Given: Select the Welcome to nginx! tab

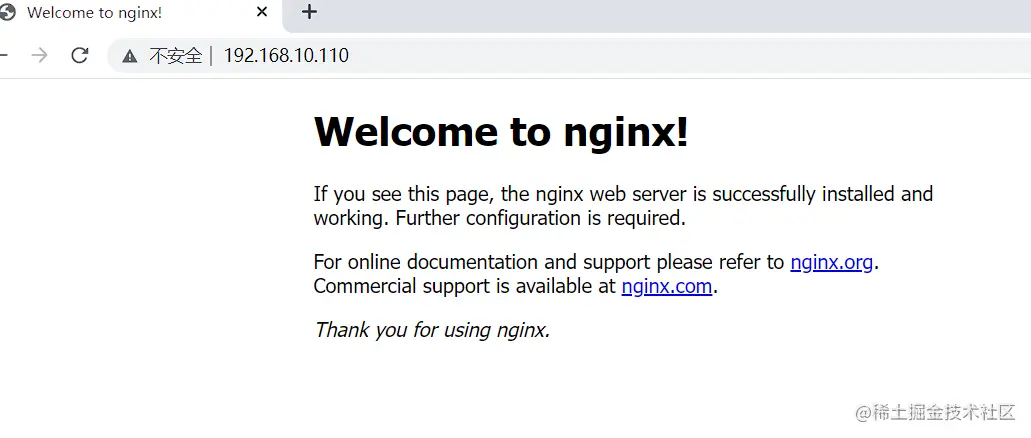Looking at the screenshot, I should pos(141,14).
